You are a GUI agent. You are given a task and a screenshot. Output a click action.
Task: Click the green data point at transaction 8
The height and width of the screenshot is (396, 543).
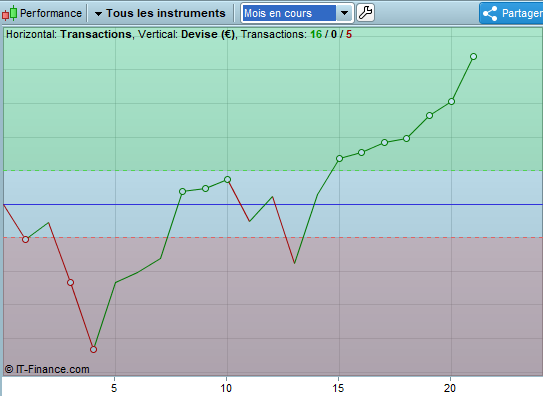(x=183, y=191)
